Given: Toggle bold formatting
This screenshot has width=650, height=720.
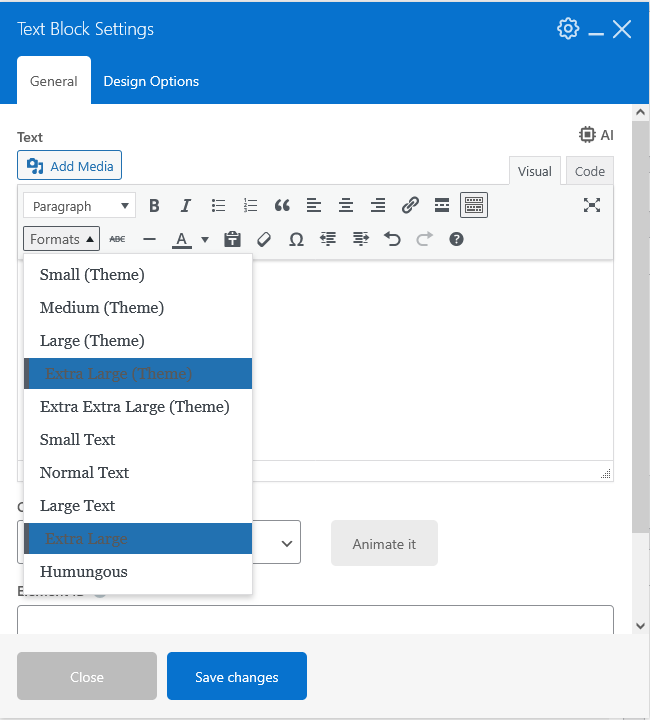Looking at the screenshot, I should tap(154, 205).
